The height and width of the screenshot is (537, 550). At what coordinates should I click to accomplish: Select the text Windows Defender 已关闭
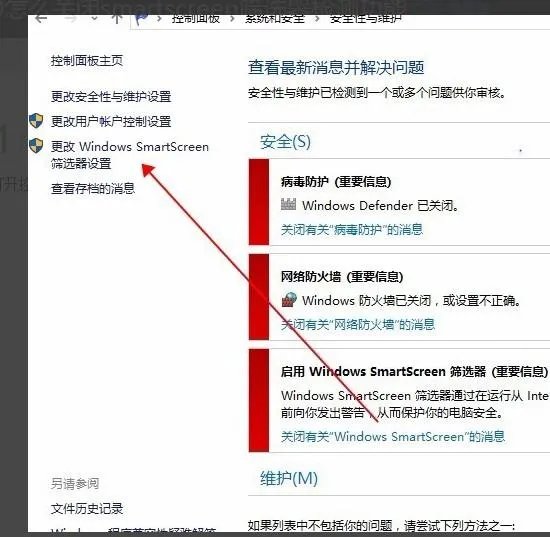point(380,205)
